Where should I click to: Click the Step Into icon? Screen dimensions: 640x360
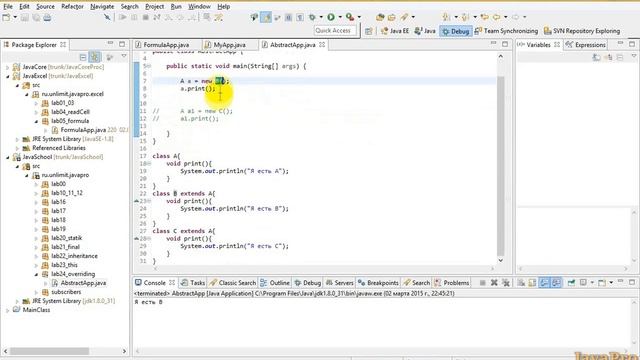(x=169, y=17)
